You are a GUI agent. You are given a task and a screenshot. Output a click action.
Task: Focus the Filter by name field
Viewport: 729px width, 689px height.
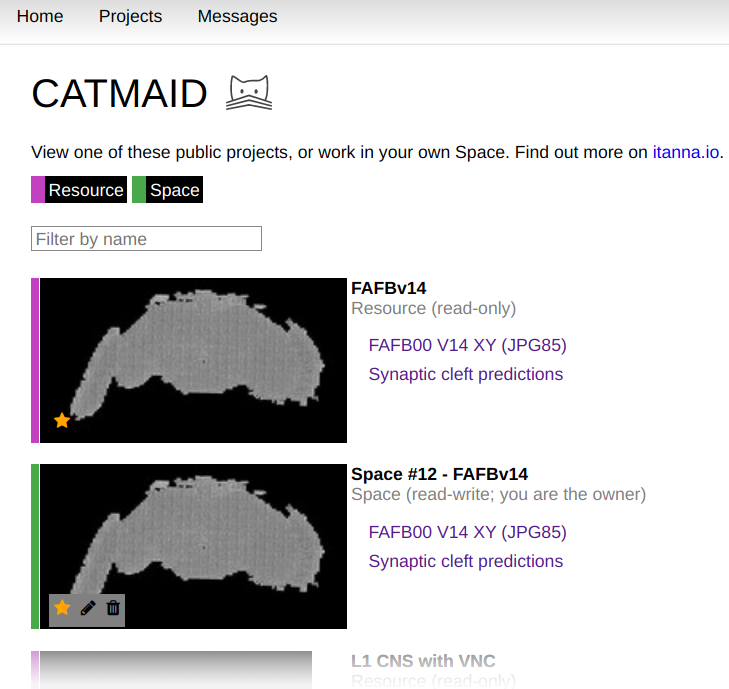tap(146, 239)
